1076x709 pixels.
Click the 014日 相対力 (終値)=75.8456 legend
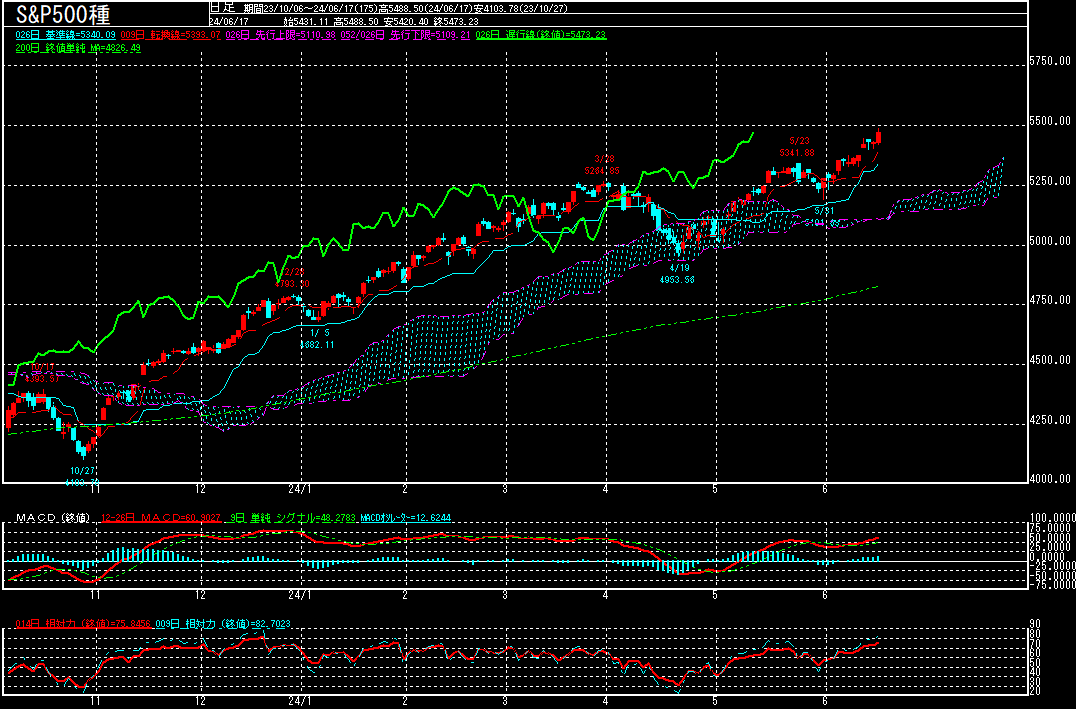click(82, 624)
